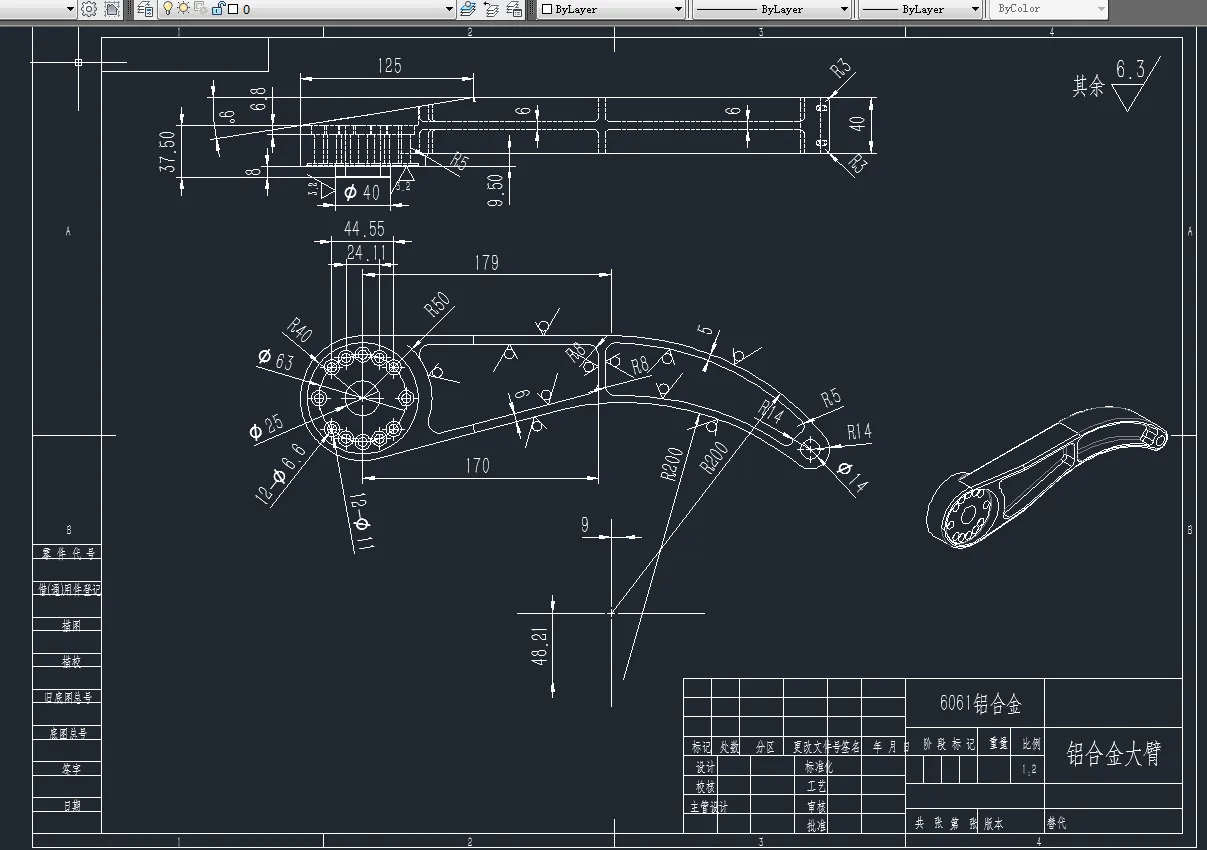Open the Layer Properties Manager icon
Screen dimensions: 1207x850
tap(146, 9)
